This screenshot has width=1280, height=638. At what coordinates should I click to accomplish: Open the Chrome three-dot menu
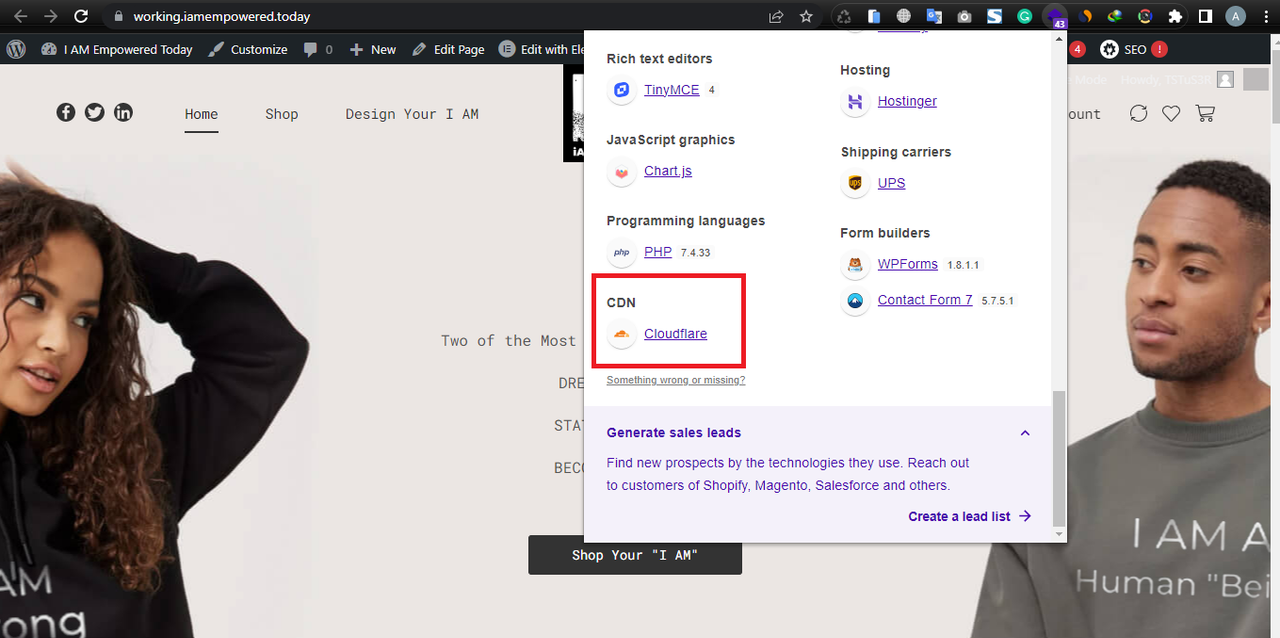pos(1265,16)
